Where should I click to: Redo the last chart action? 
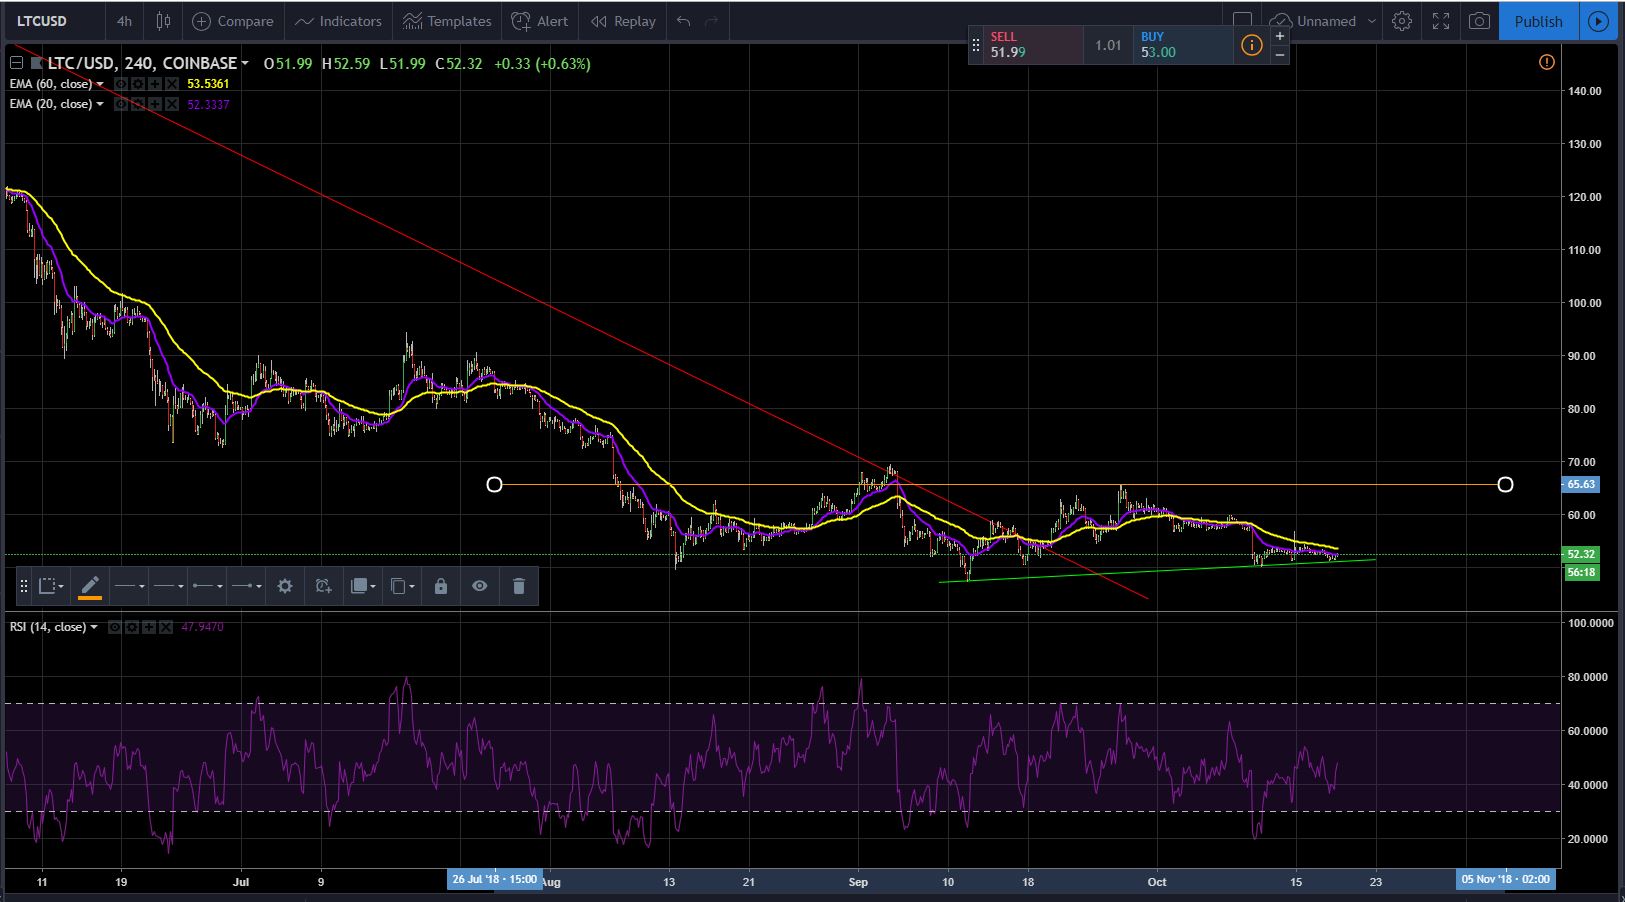712,21
